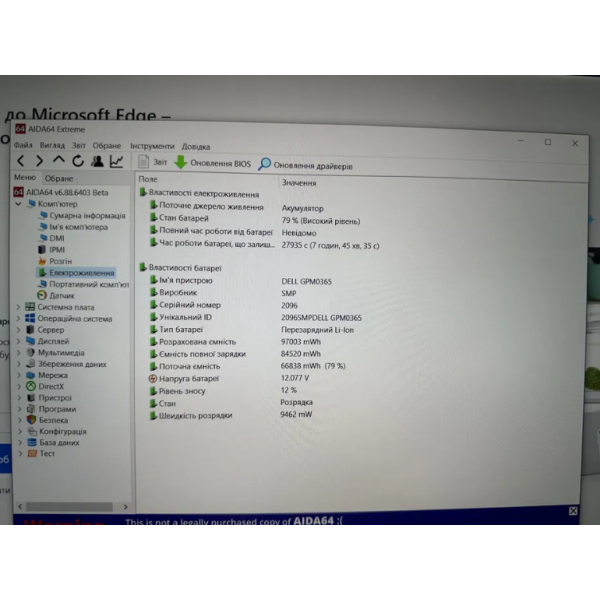Open the user manager person icon
The image size is (600, 600).
[97, 161]
